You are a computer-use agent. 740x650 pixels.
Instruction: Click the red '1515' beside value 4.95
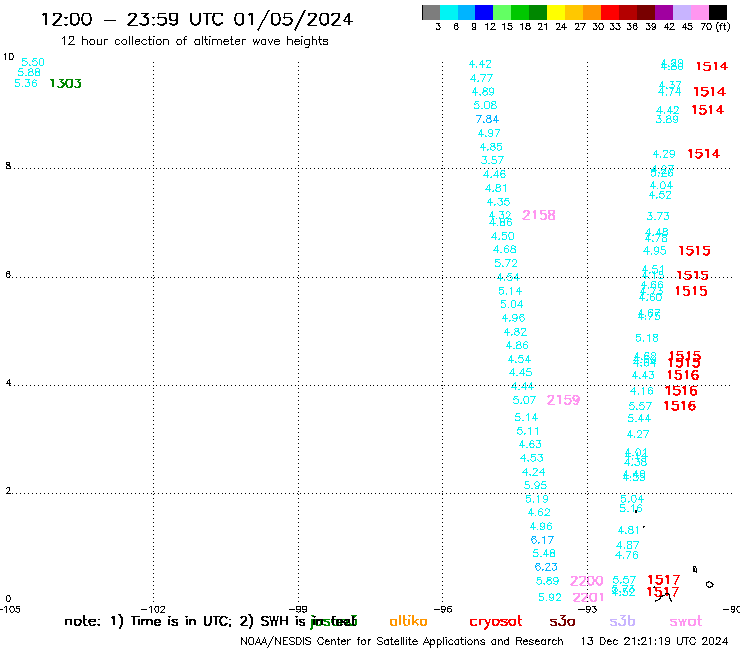pyautogui.click(x=694, y=251)
